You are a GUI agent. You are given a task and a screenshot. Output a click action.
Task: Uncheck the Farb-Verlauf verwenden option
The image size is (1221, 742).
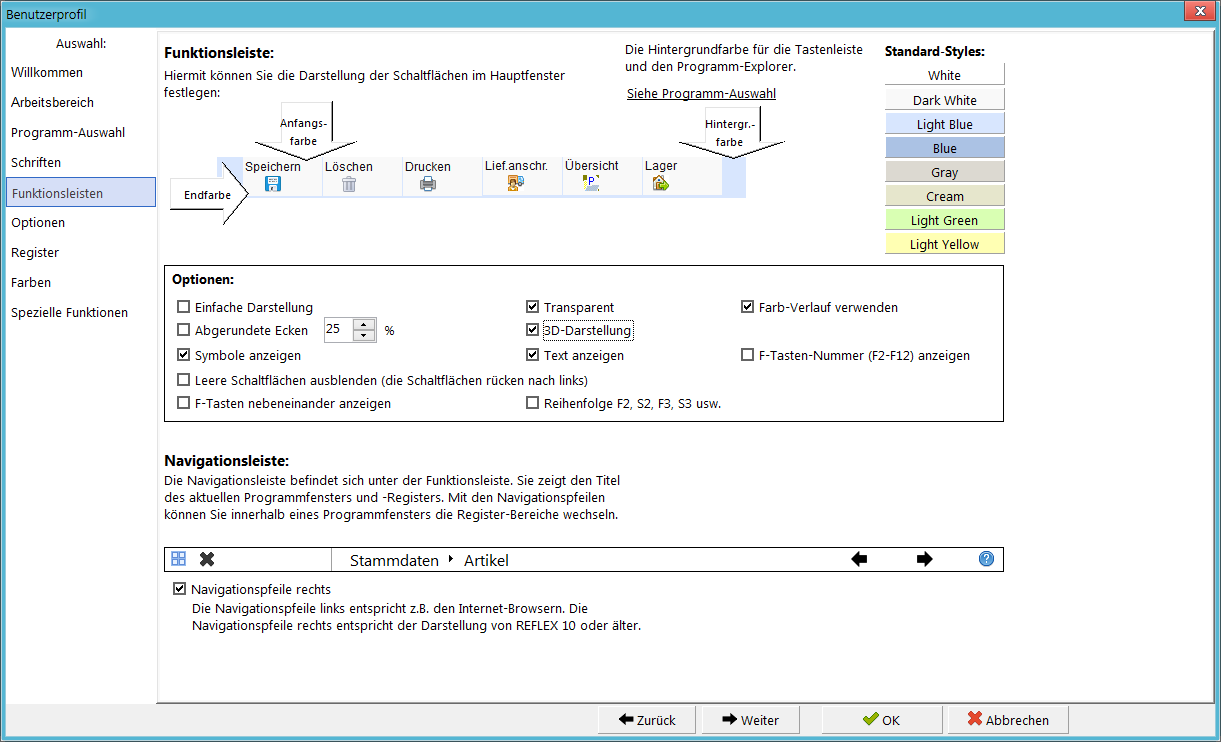click(x=747, y=307)
